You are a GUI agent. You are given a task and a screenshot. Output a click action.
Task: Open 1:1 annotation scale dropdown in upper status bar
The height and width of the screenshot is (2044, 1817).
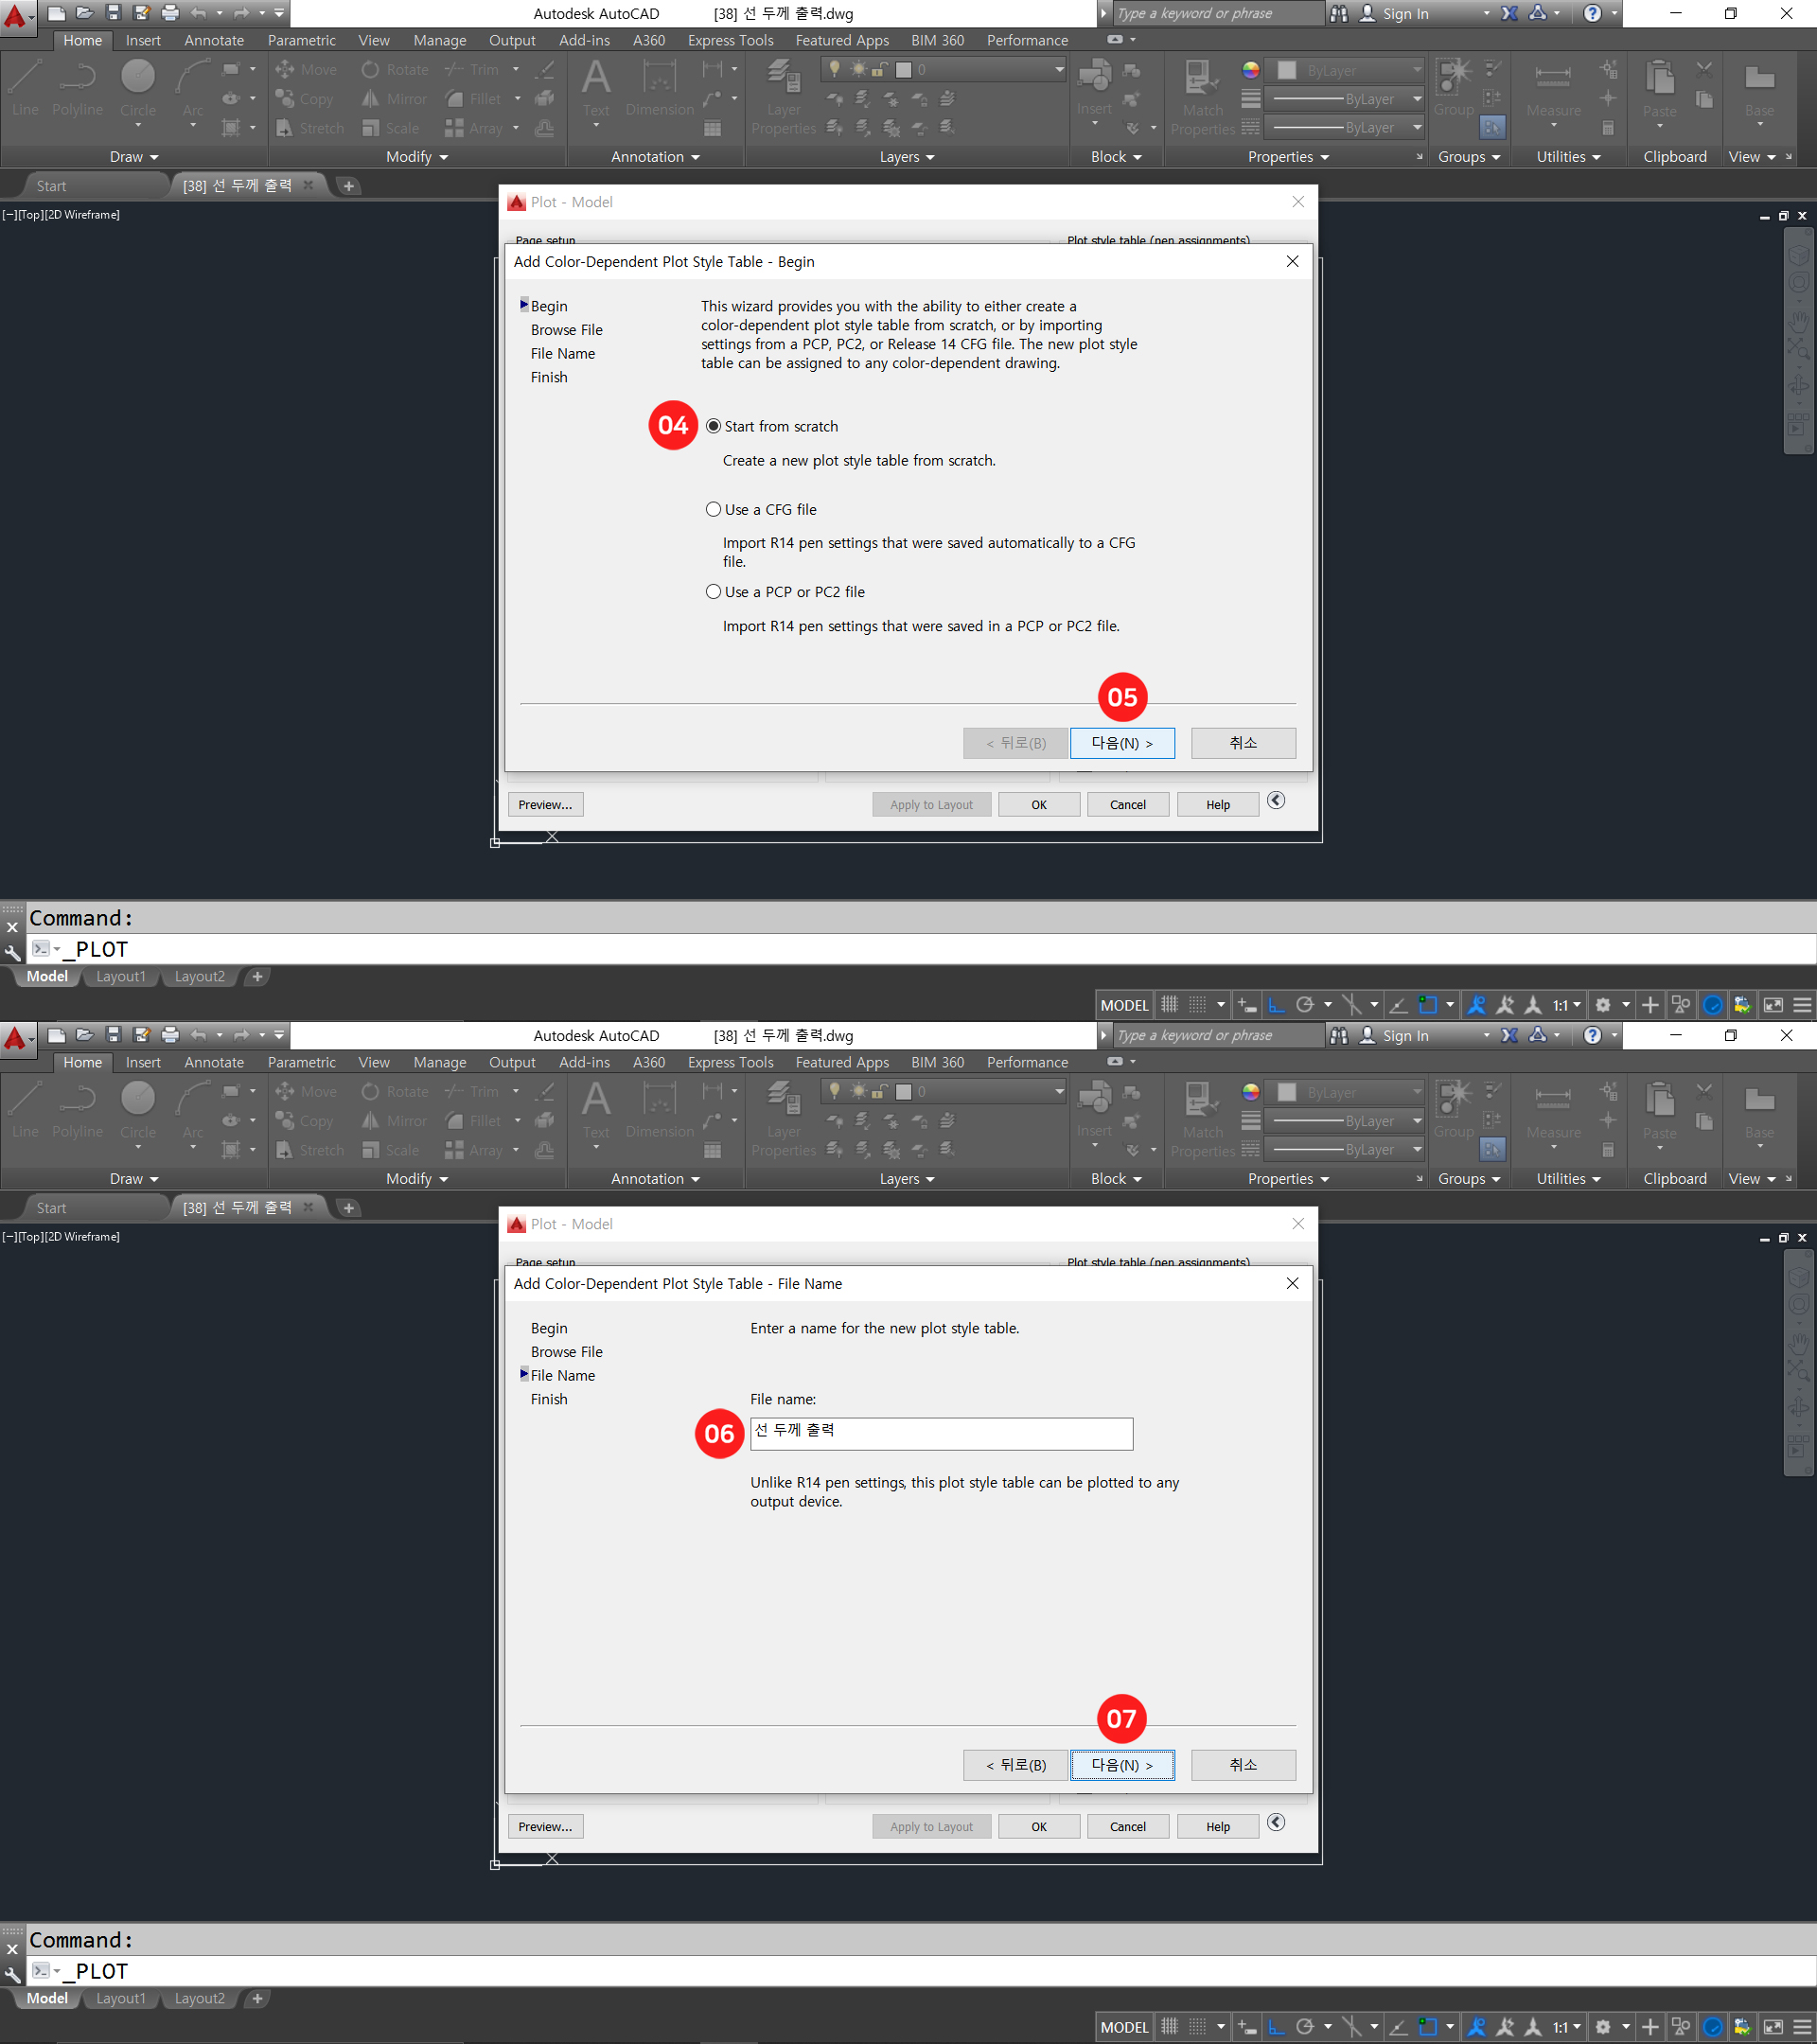(1567, 1005)
